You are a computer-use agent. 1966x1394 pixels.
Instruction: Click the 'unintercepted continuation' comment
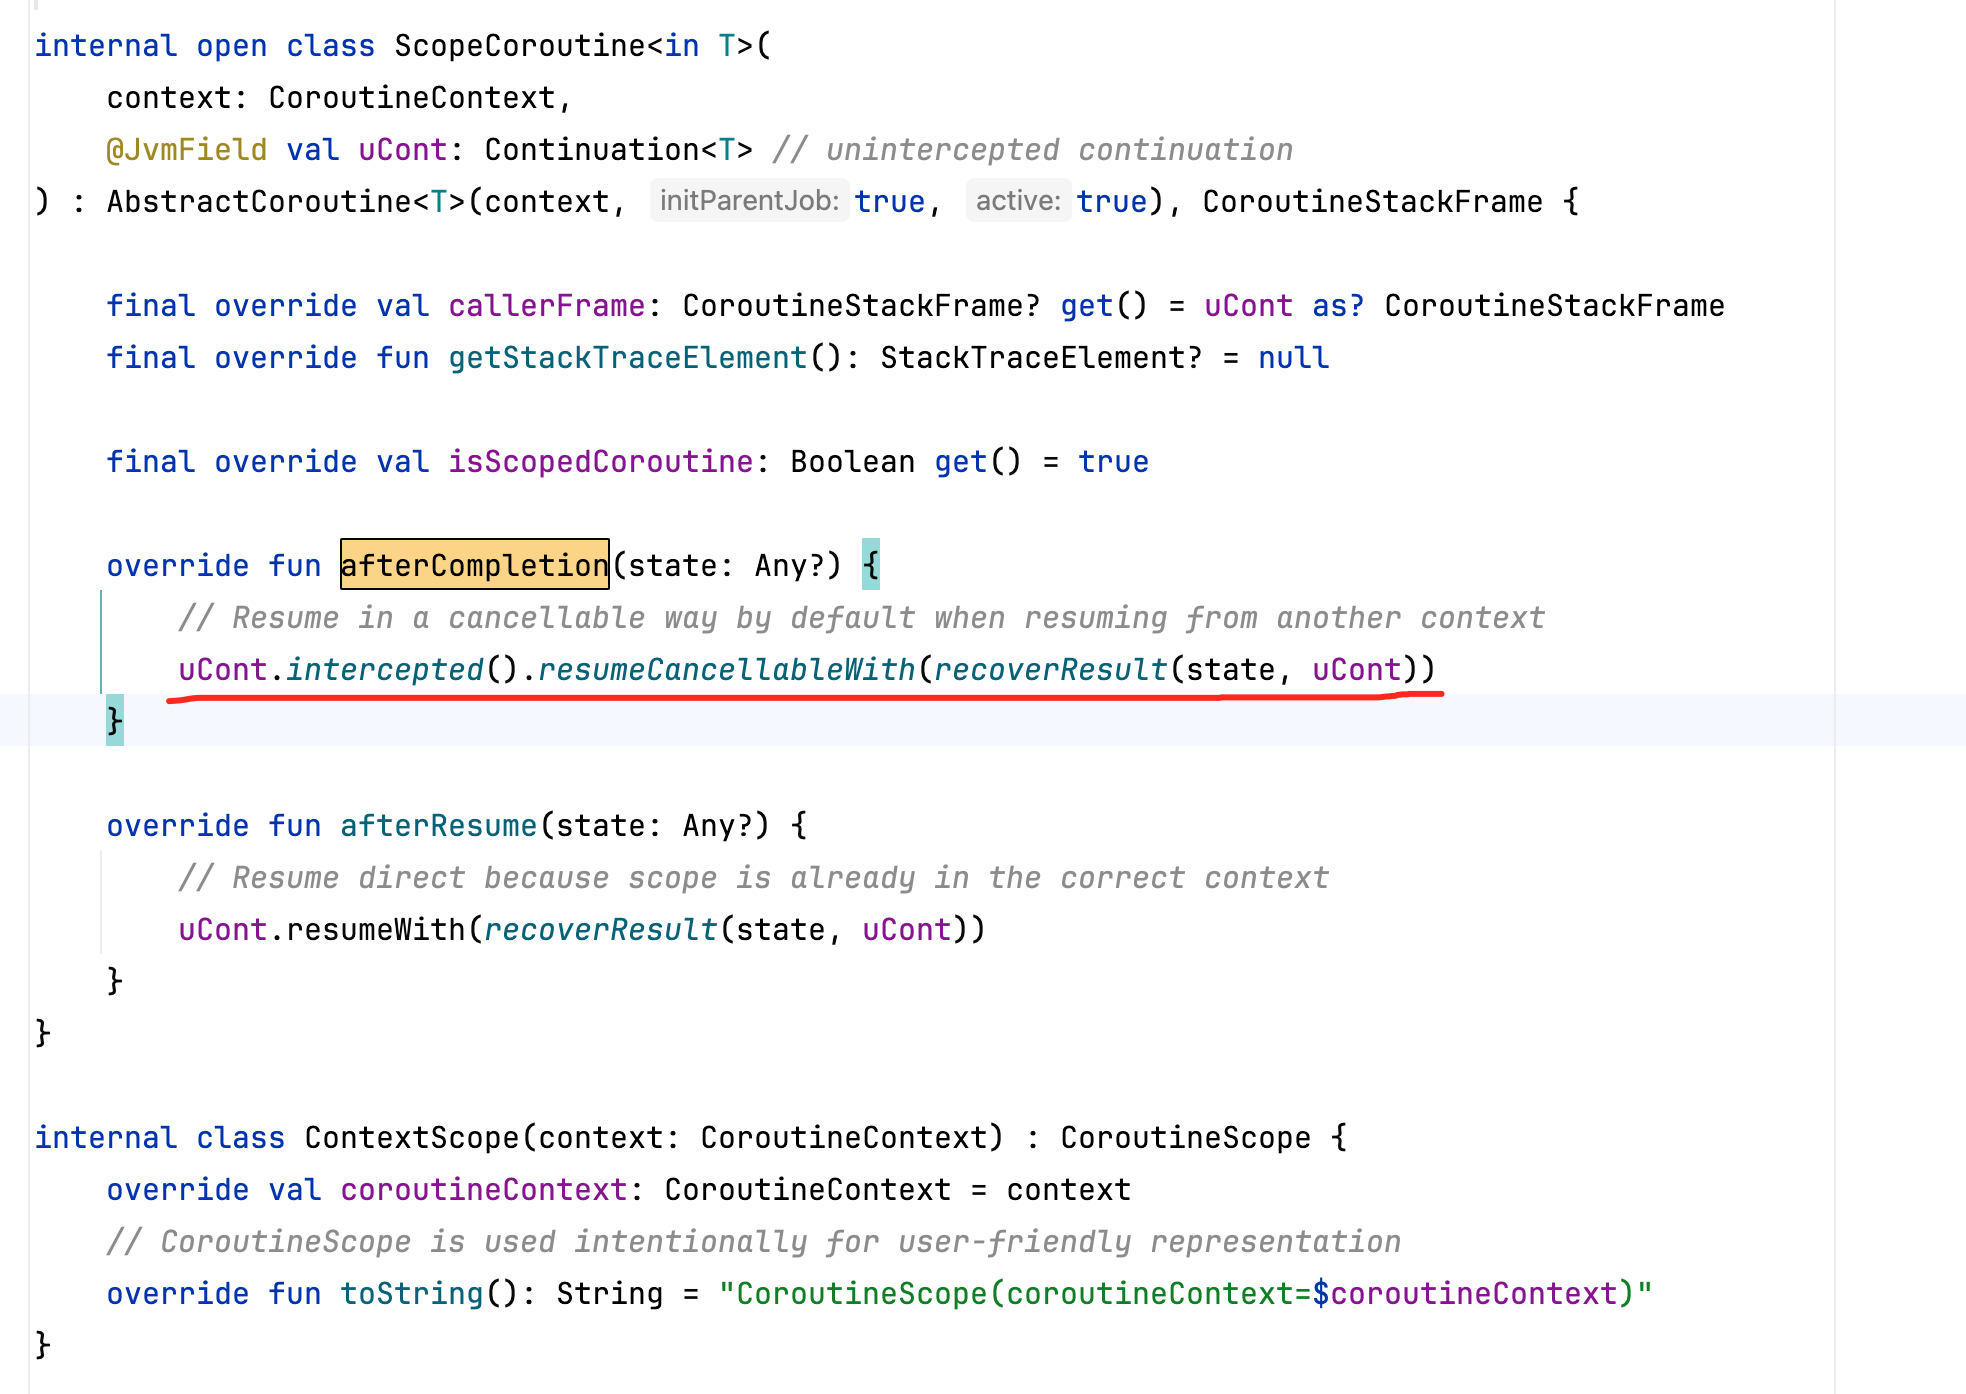point(1032,150)
